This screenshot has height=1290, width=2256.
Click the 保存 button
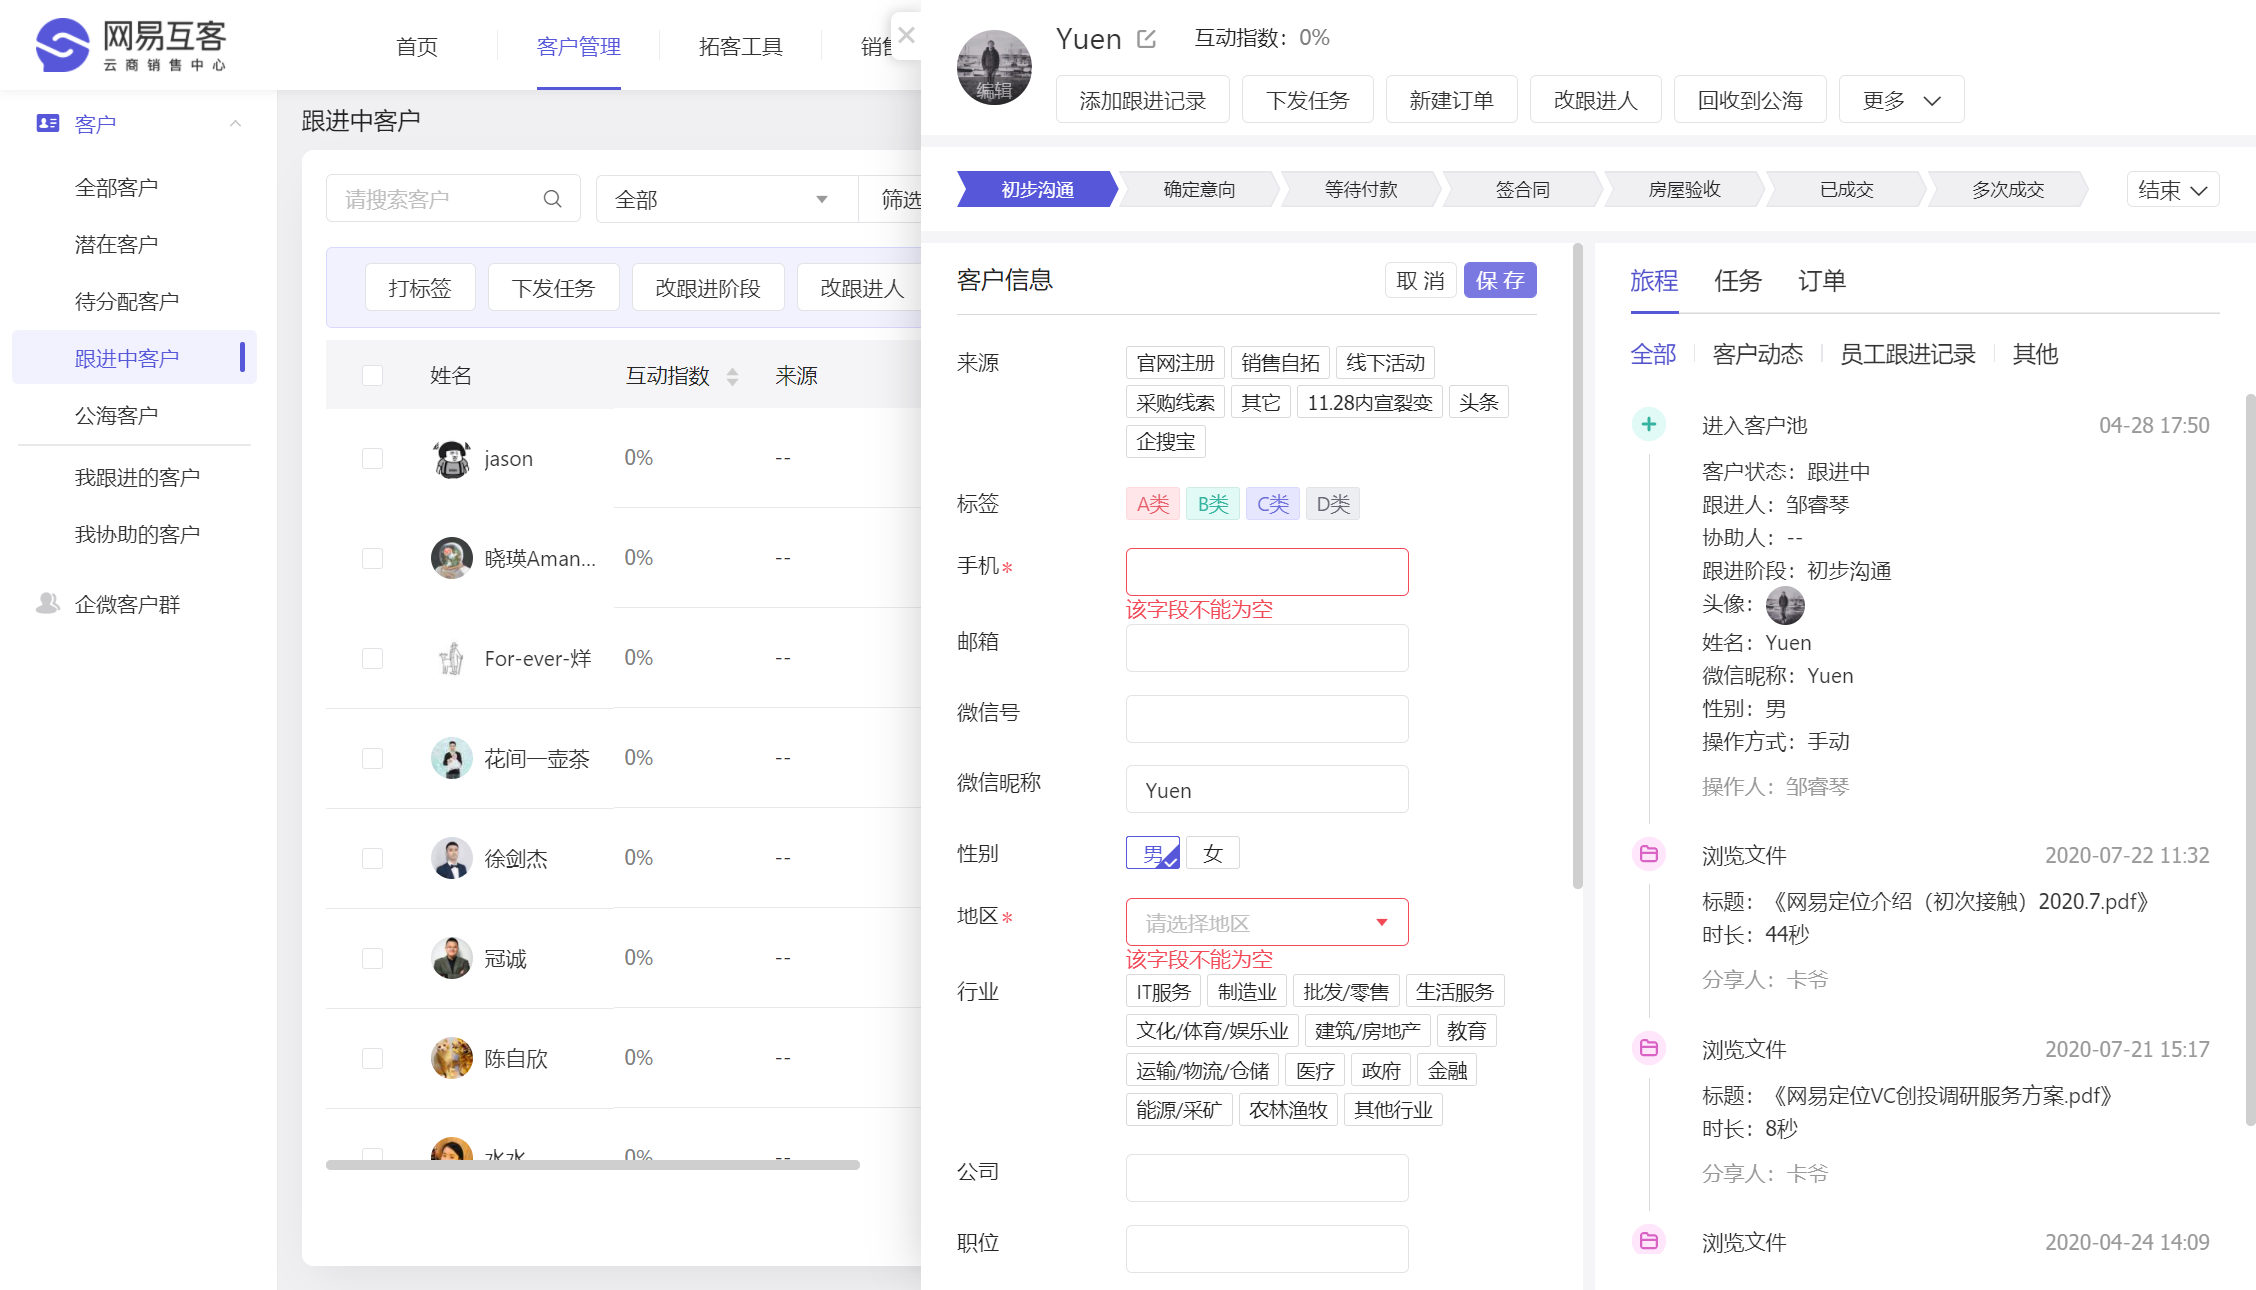pyautogui.click(x=1499, y=281)
